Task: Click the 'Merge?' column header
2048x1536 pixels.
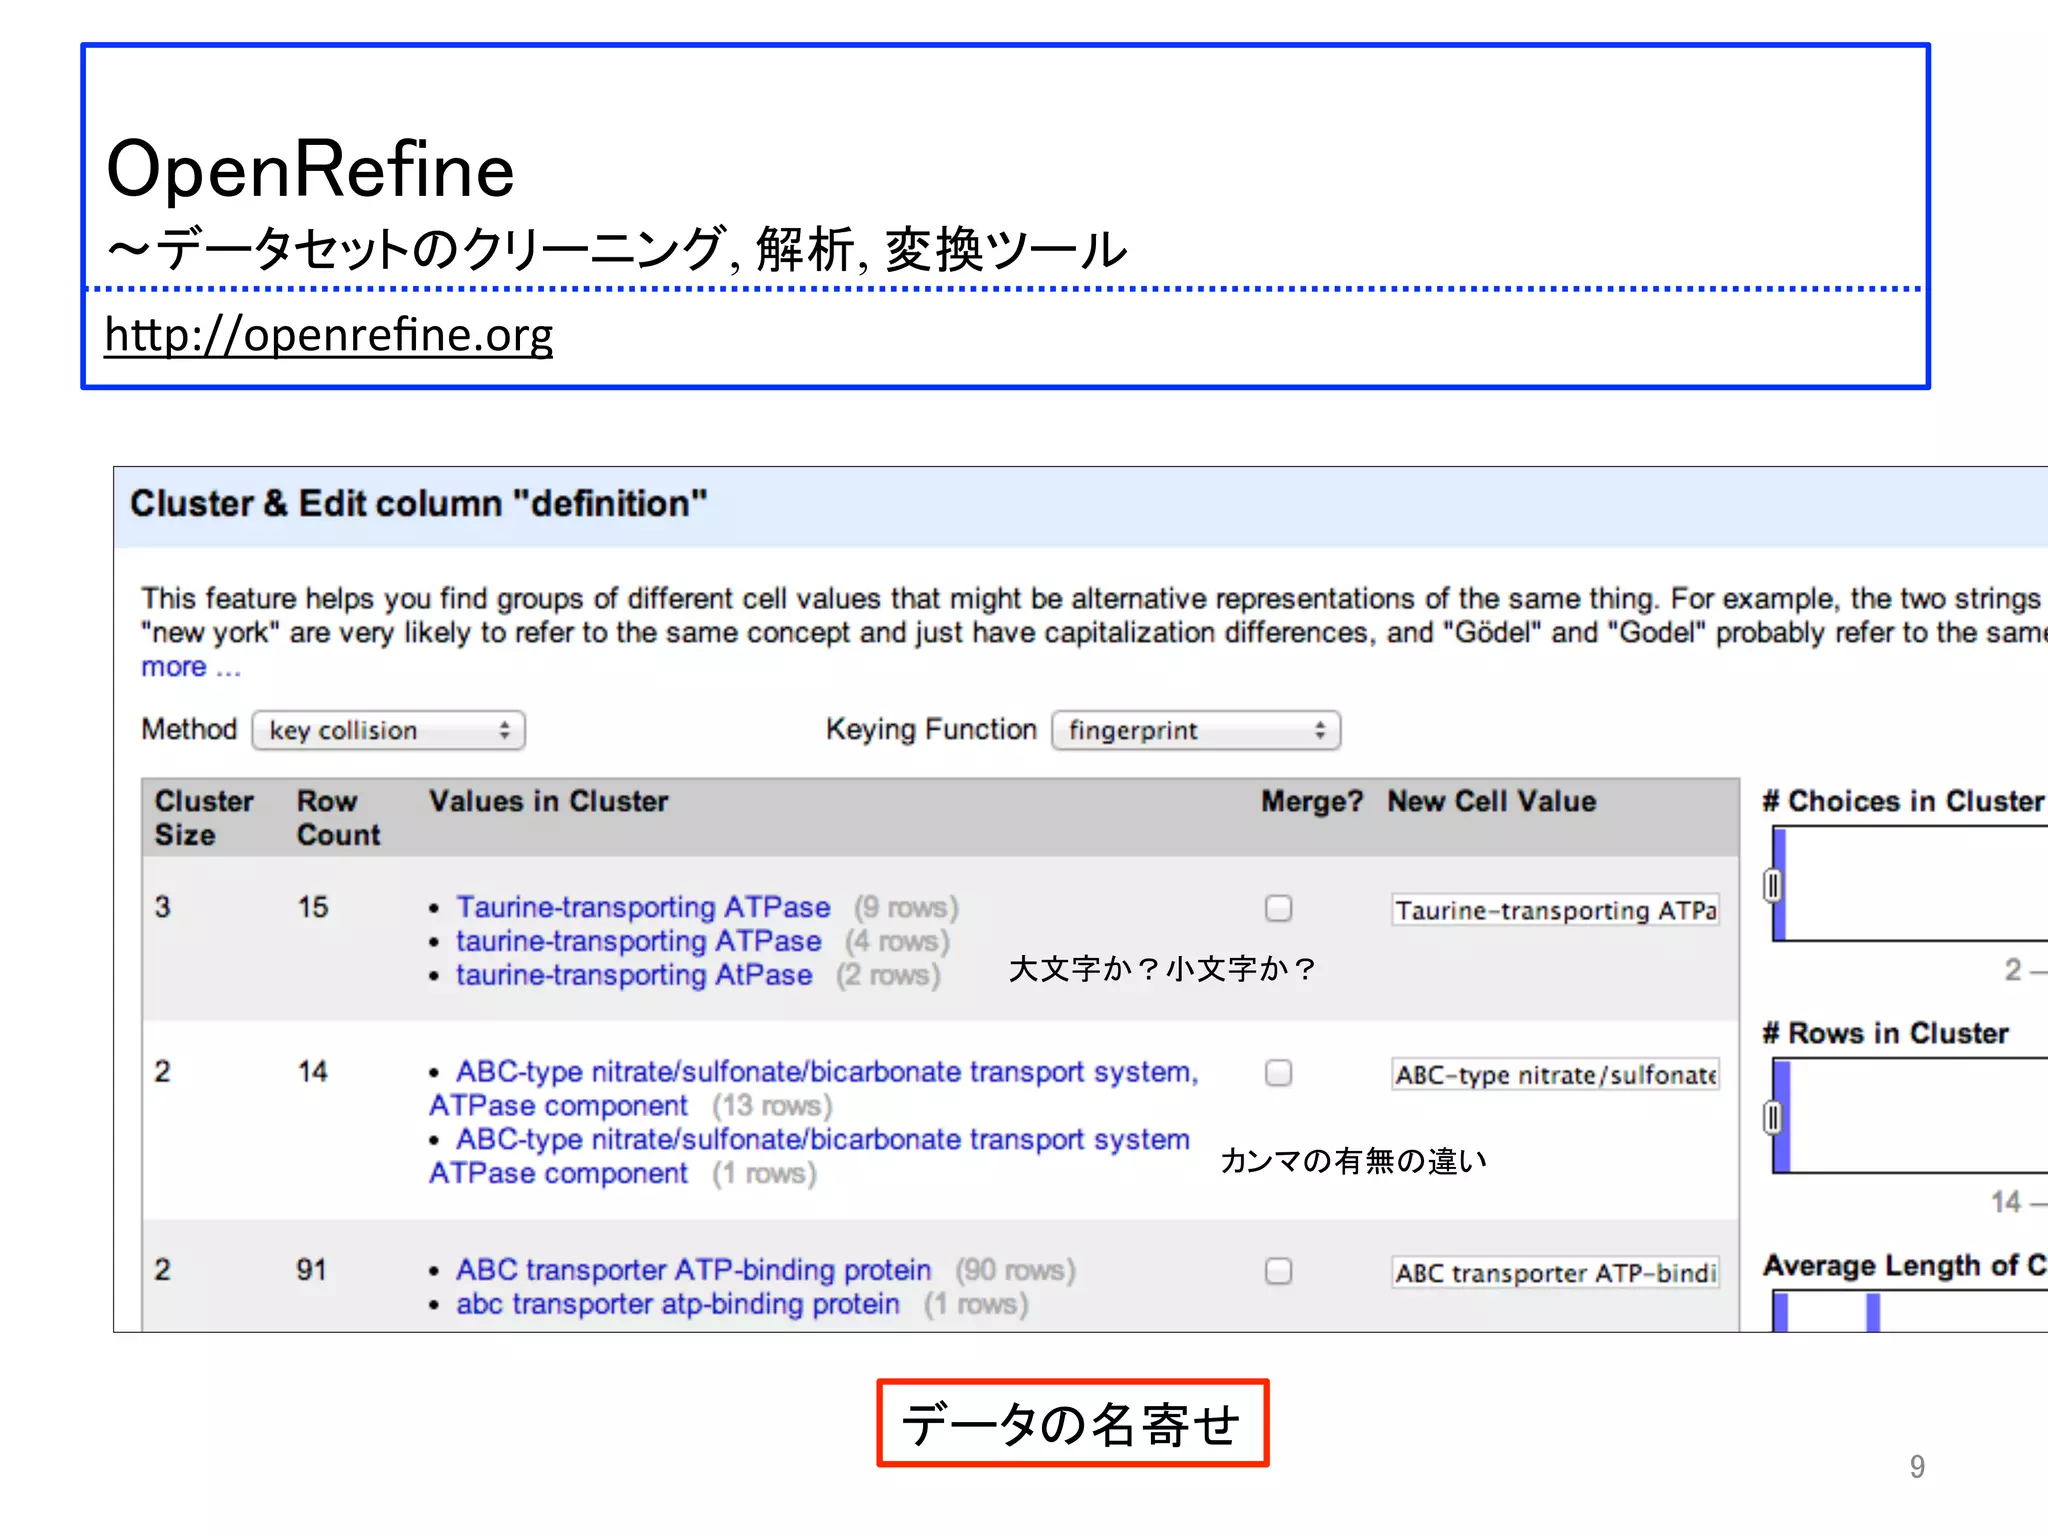Action: tap(1312, 801)
